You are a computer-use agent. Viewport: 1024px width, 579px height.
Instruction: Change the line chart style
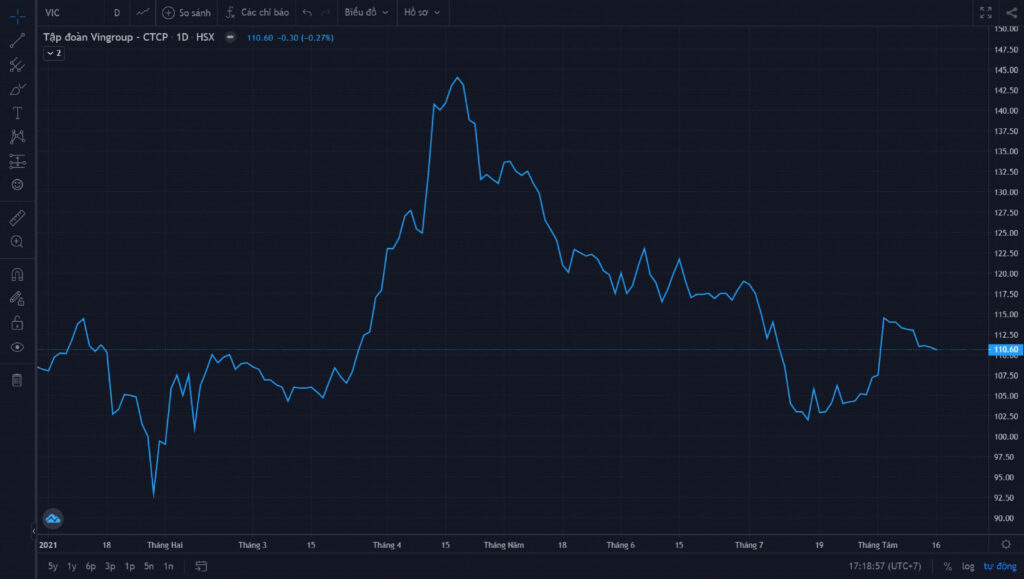[142, 12]
